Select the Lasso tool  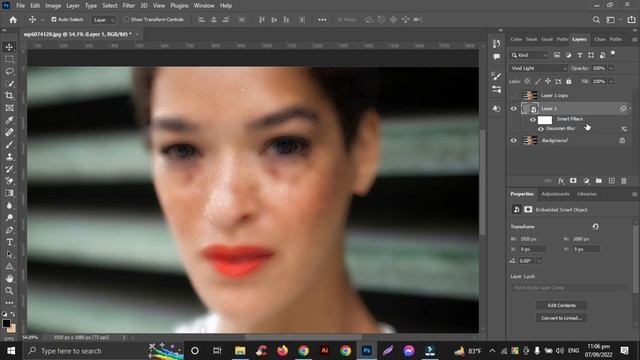(x=9, y=71)
